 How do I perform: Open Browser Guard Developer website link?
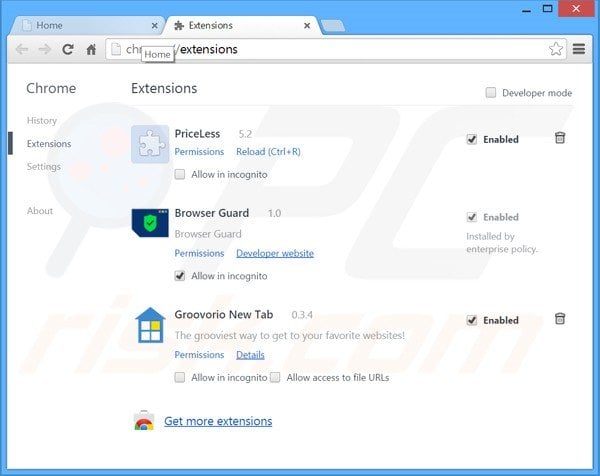[275, 253]
